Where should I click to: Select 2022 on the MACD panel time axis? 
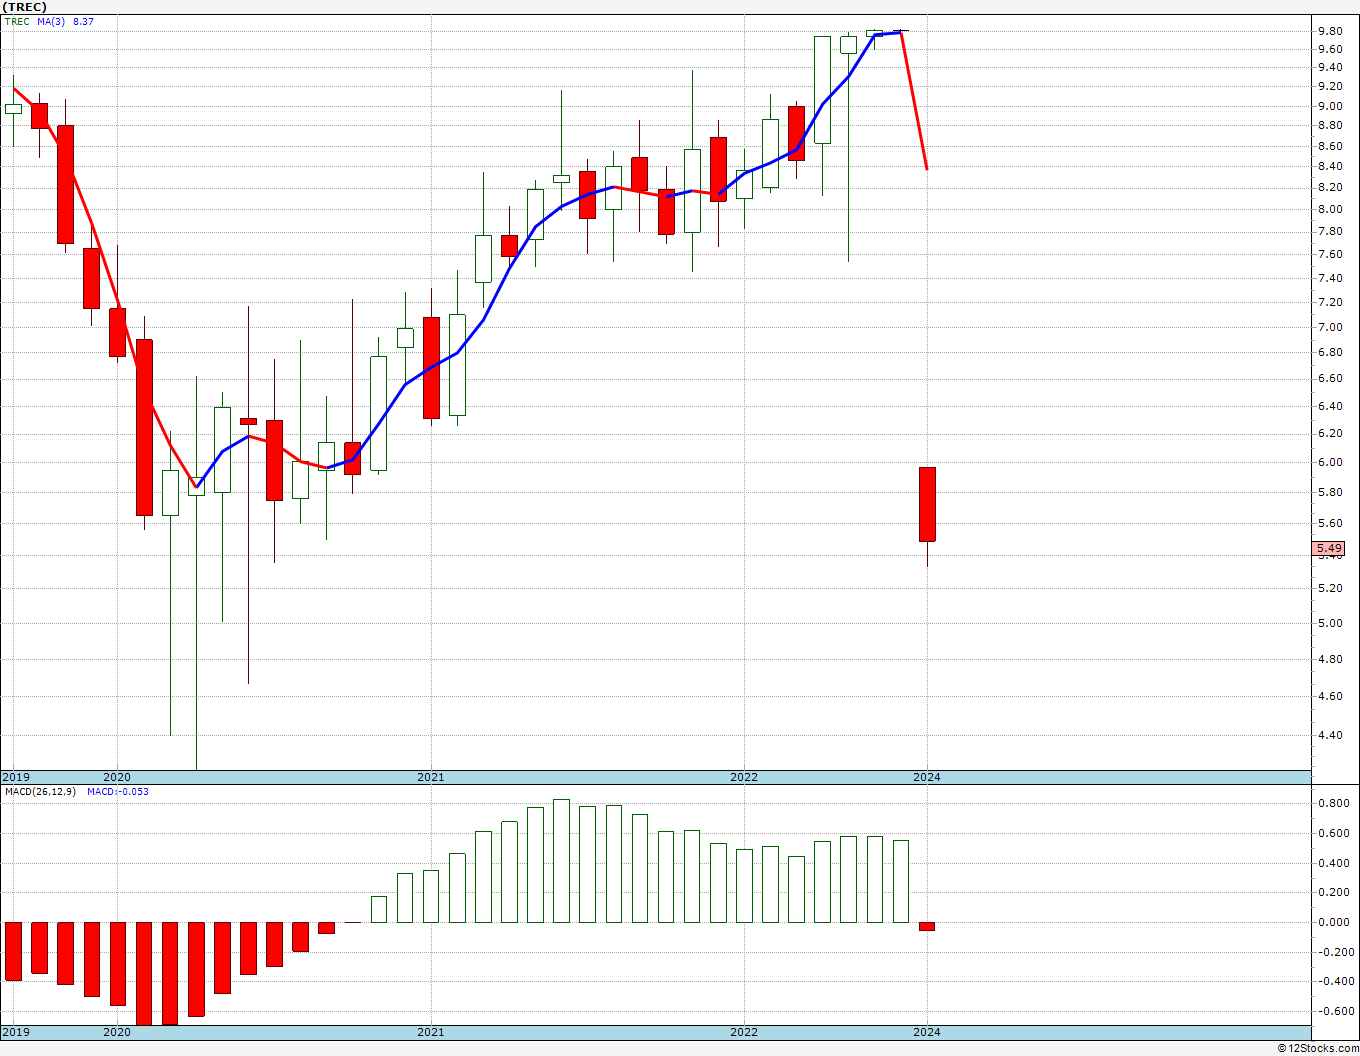pyautogui.click(x=744, y=1032)
